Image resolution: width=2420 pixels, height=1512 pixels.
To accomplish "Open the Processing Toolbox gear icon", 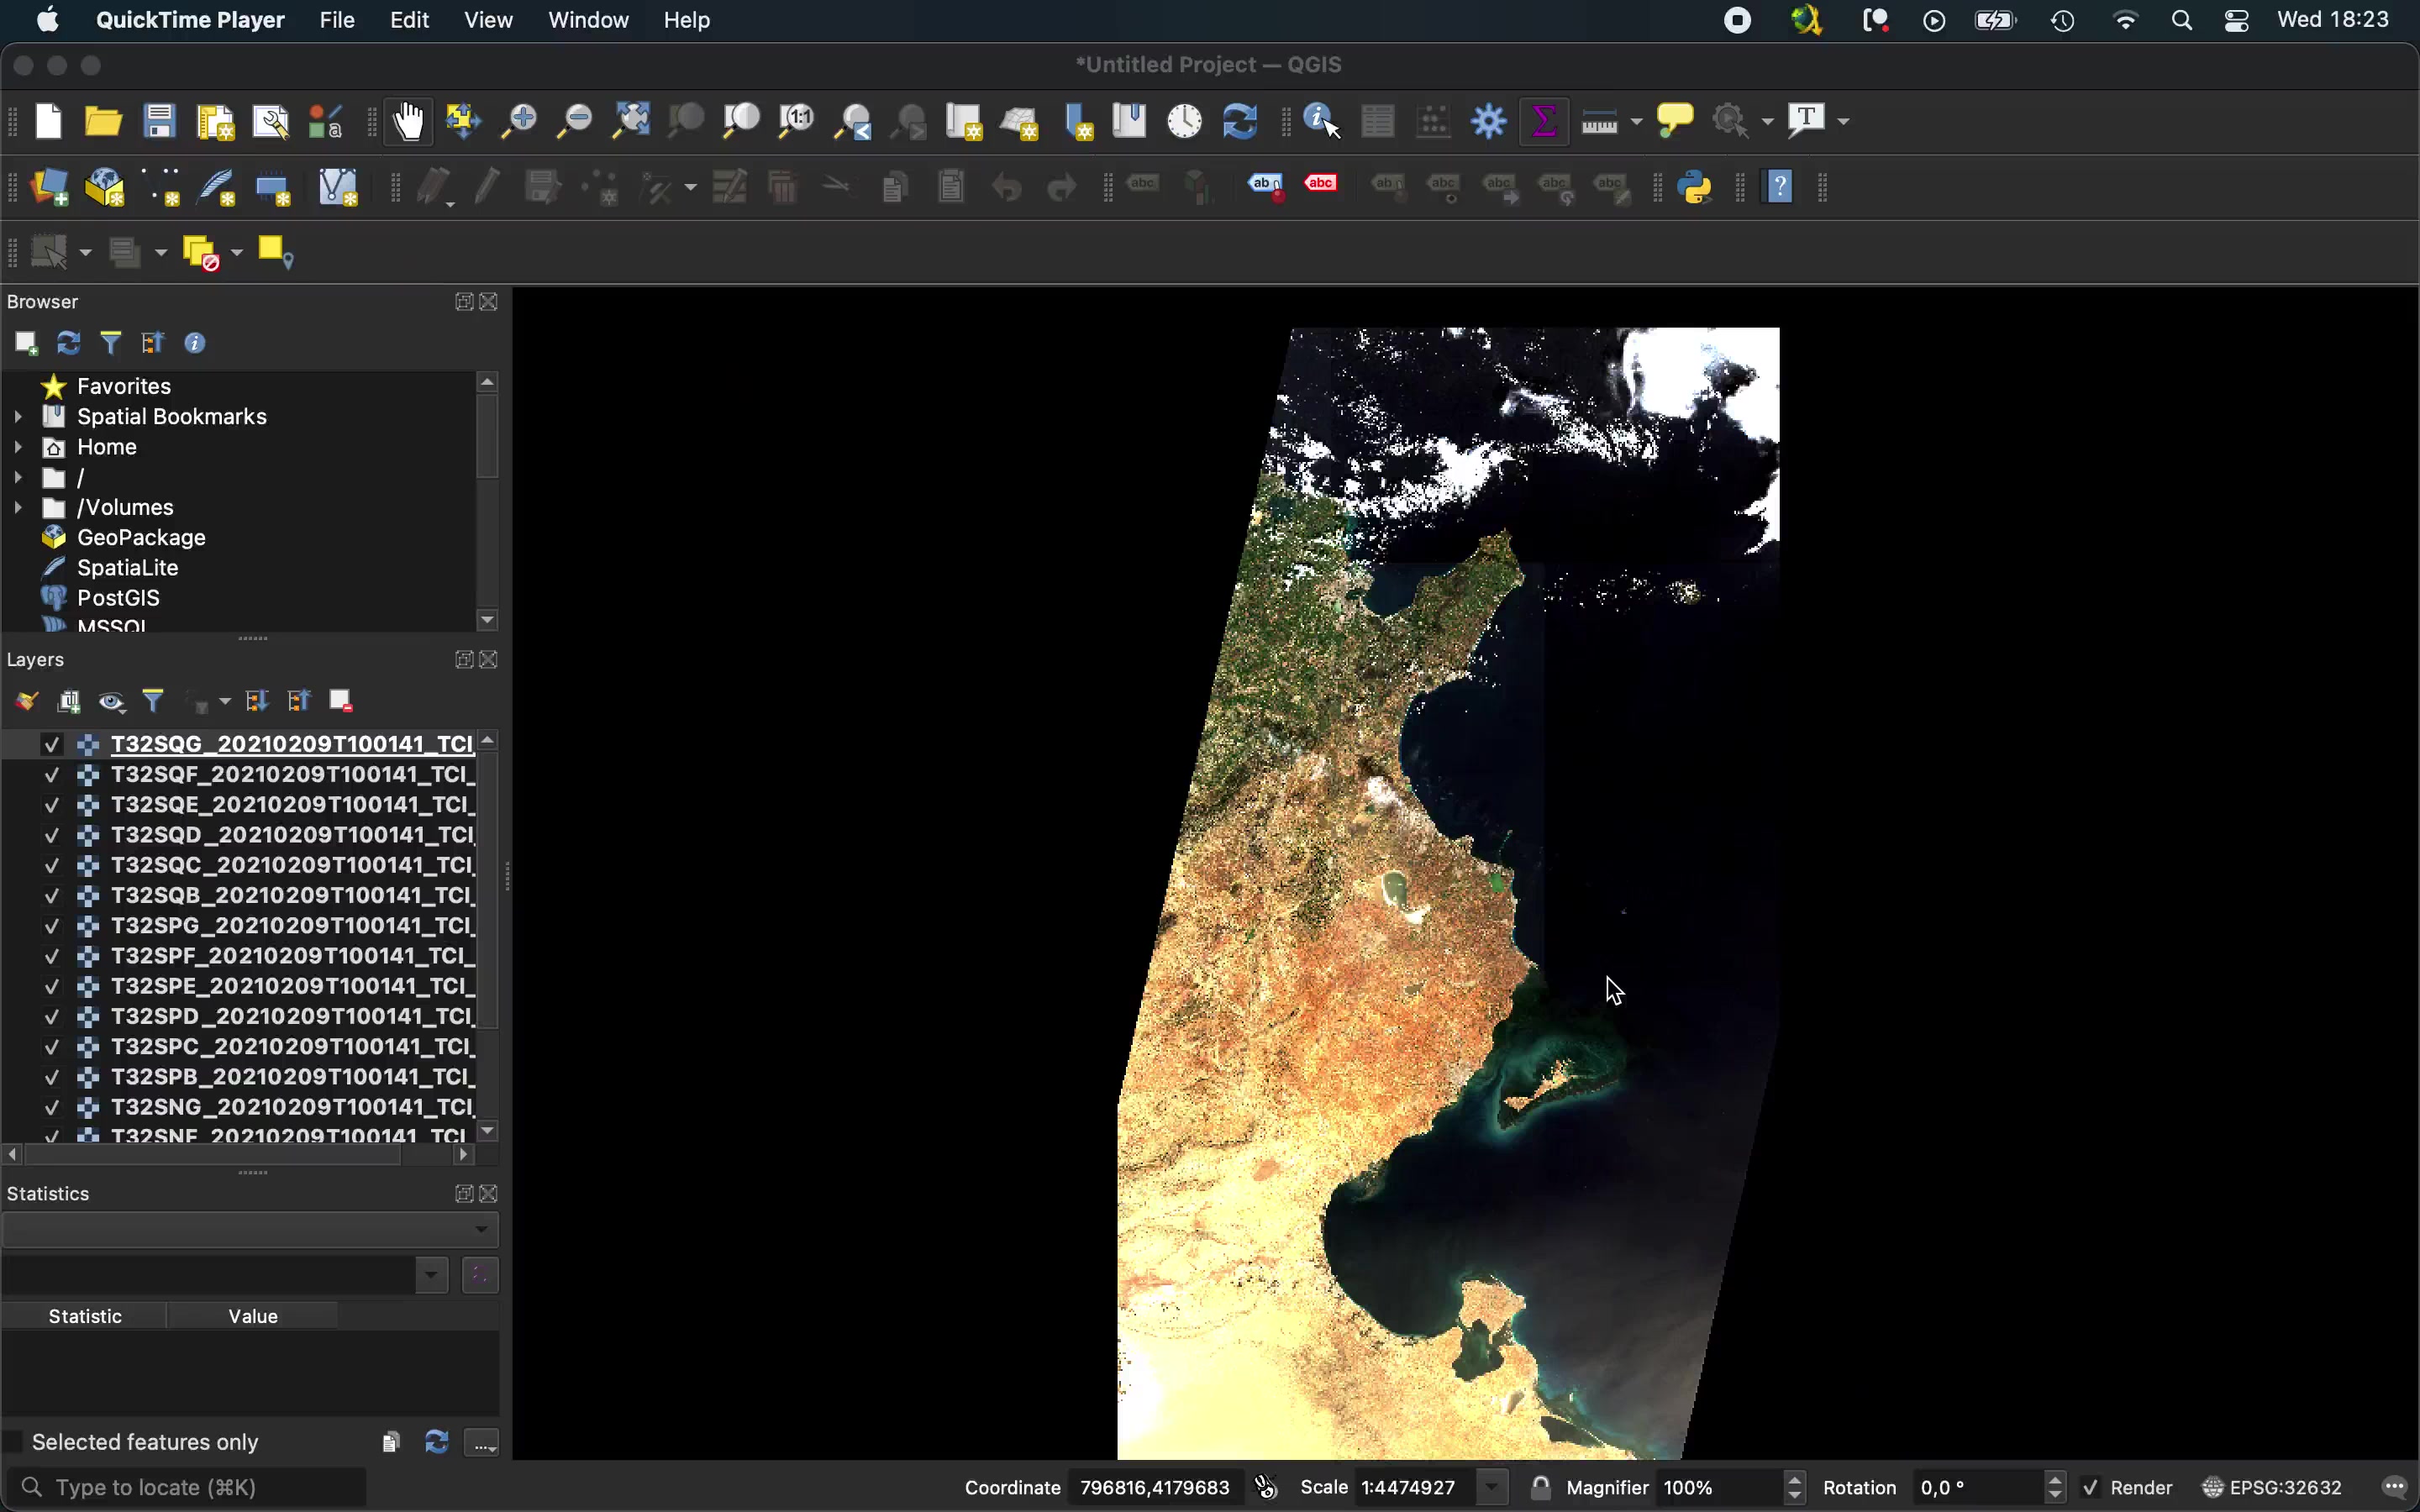I will (1489, 122).
